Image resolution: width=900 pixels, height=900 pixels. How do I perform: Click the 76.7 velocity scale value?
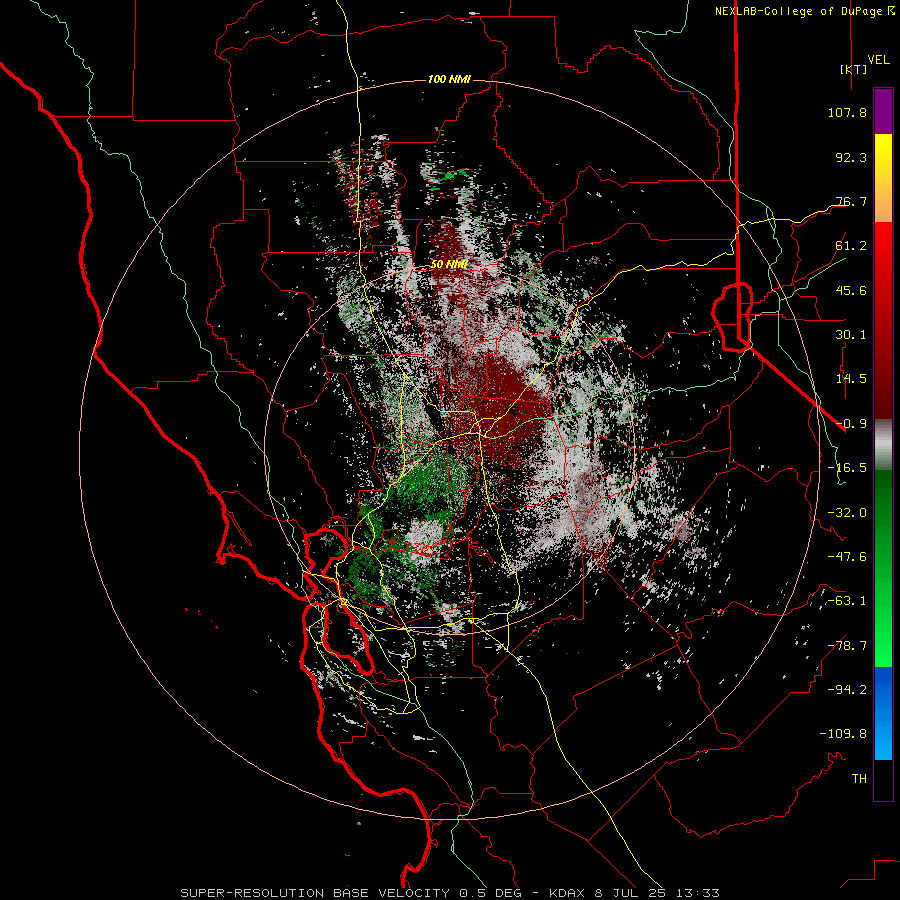click(851, 201)
